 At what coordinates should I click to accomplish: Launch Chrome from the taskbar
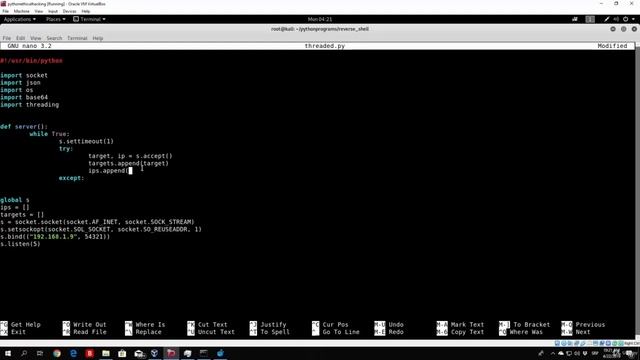point(57,353)
